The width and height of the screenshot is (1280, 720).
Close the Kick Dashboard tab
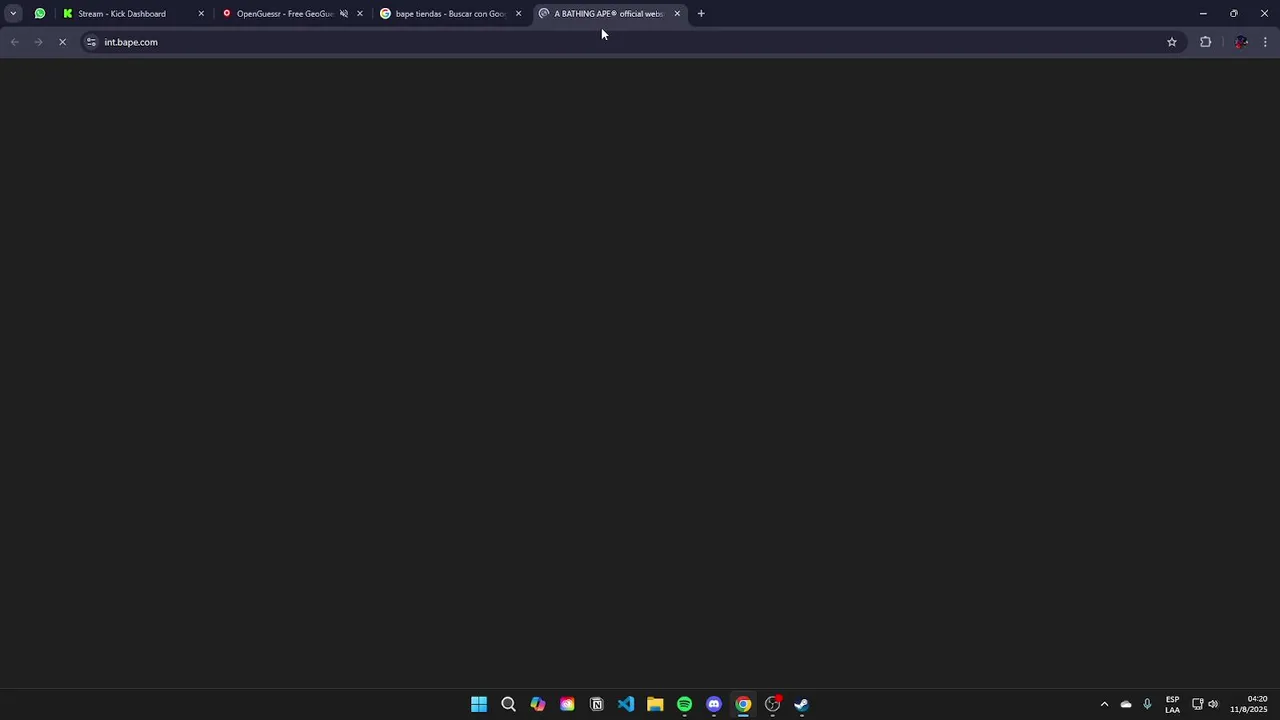coord(201,14)
